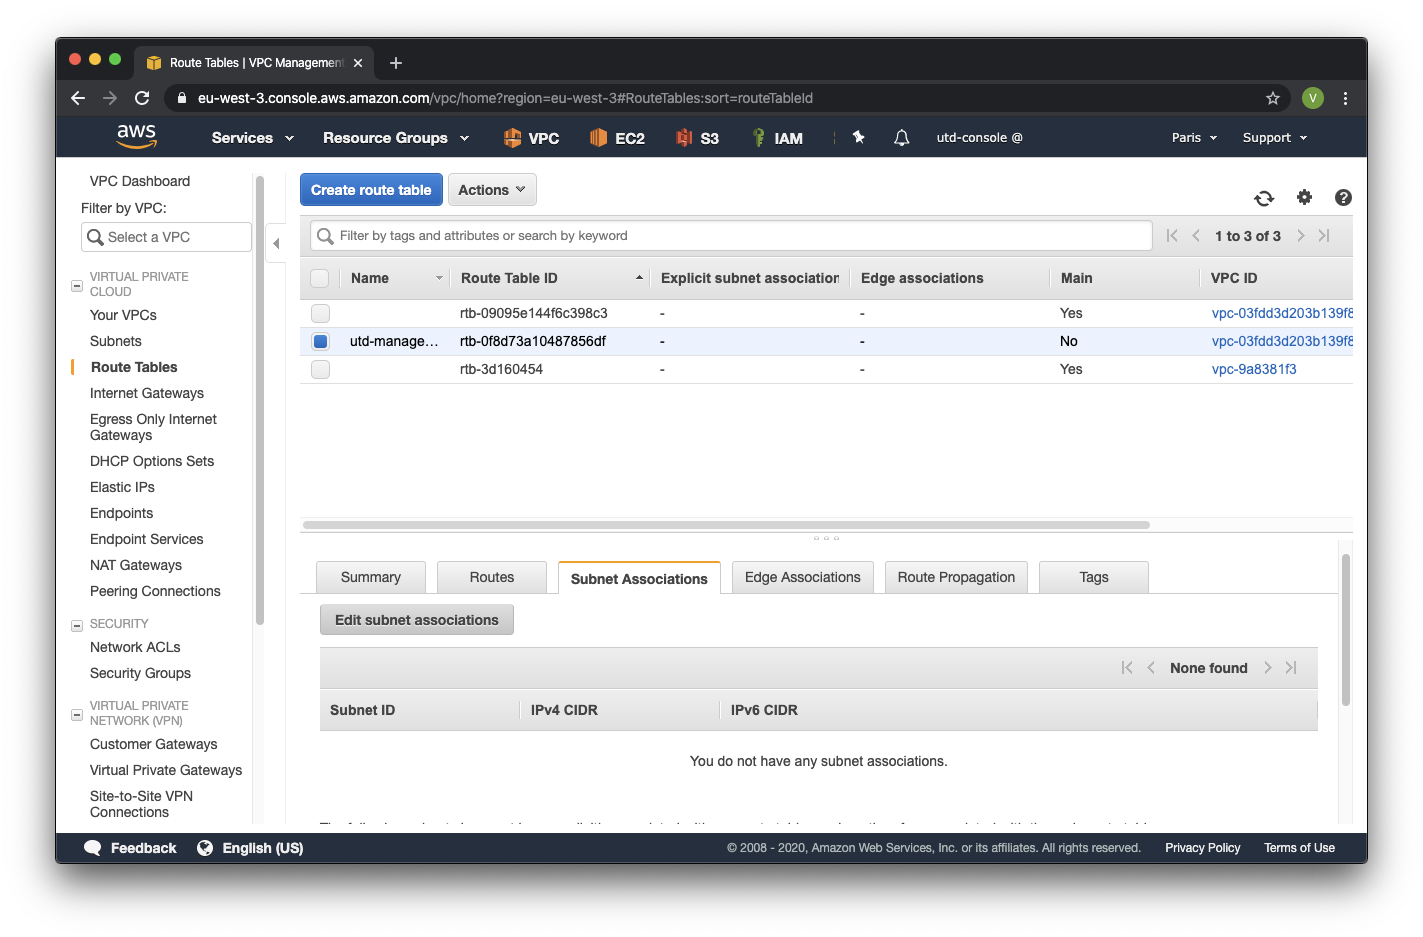
Task: Open the Support dropdown menu
Action: point(1275,138)
